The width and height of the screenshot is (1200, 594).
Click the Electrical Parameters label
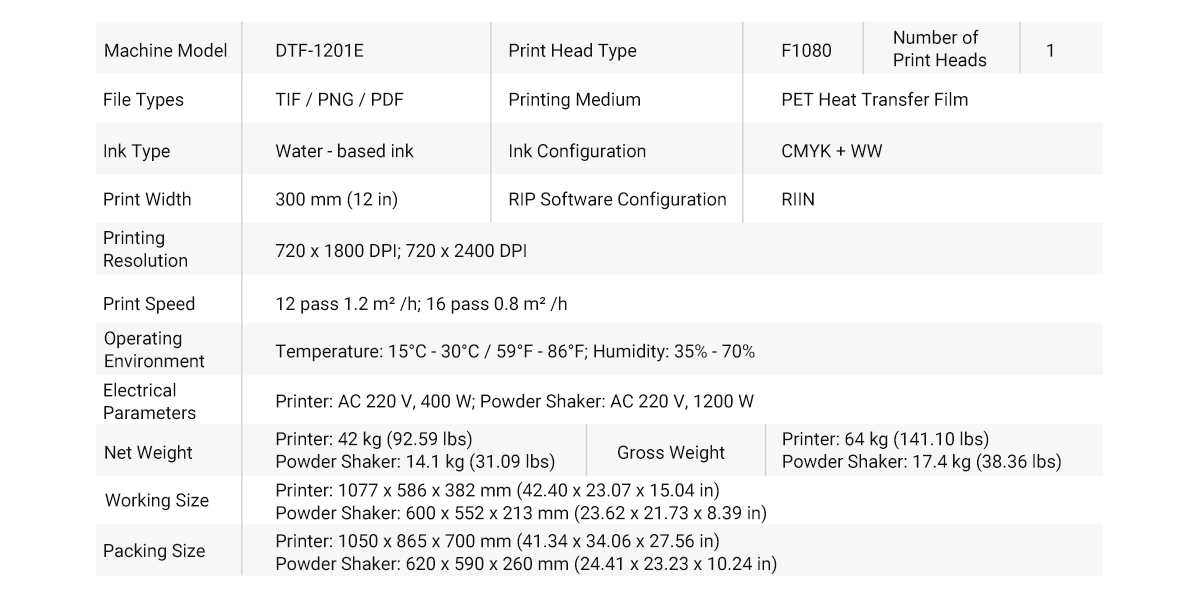click(149, 401)
